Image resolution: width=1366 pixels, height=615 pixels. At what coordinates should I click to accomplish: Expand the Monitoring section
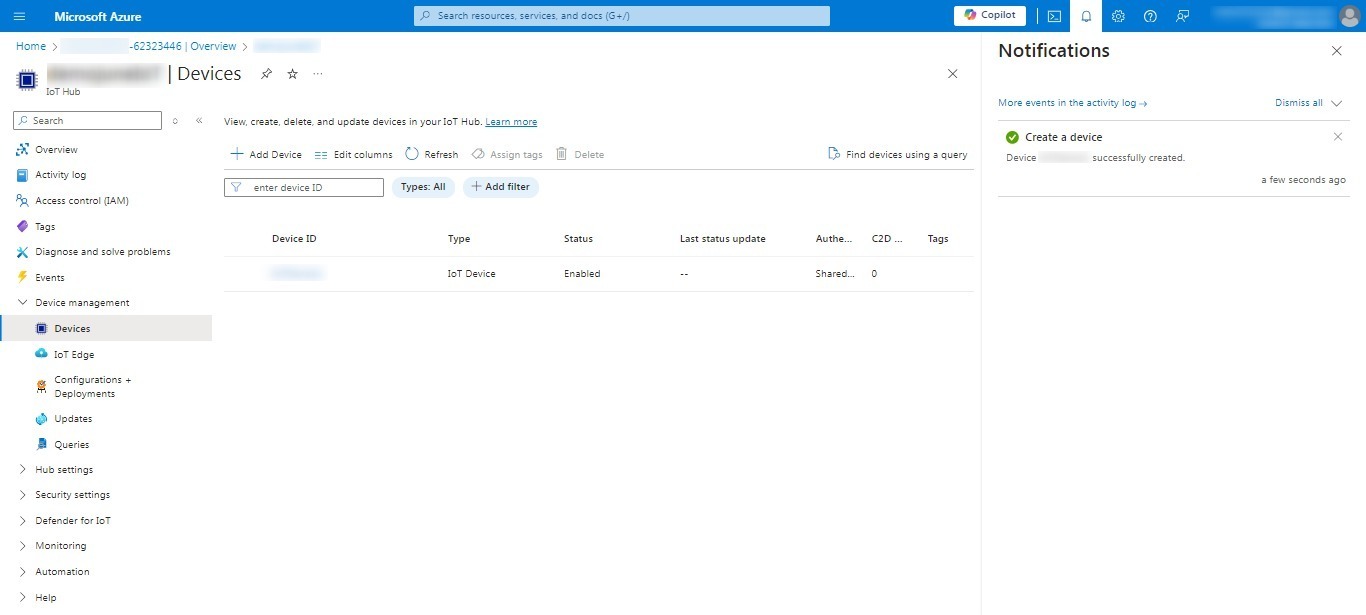tap(60, 546)
